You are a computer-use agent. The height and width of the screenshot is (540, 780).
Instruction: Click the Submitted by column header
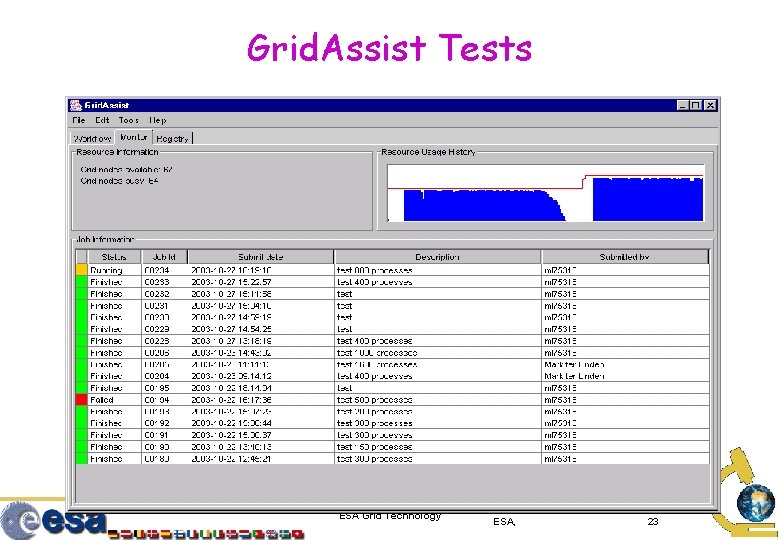625,257
